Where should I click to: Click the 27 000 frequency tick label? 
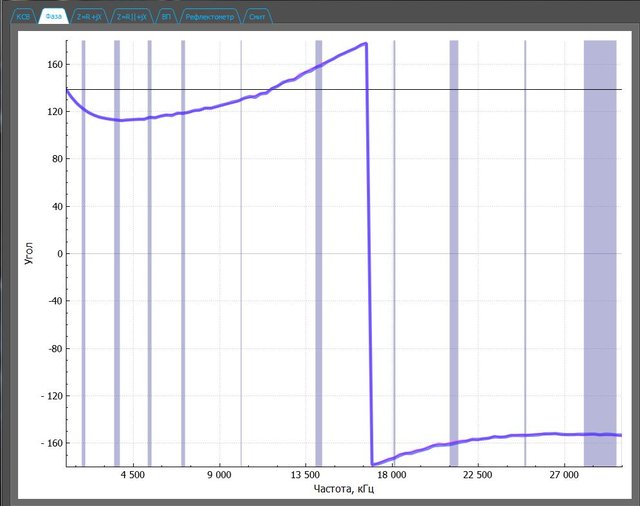coord(565,476)
